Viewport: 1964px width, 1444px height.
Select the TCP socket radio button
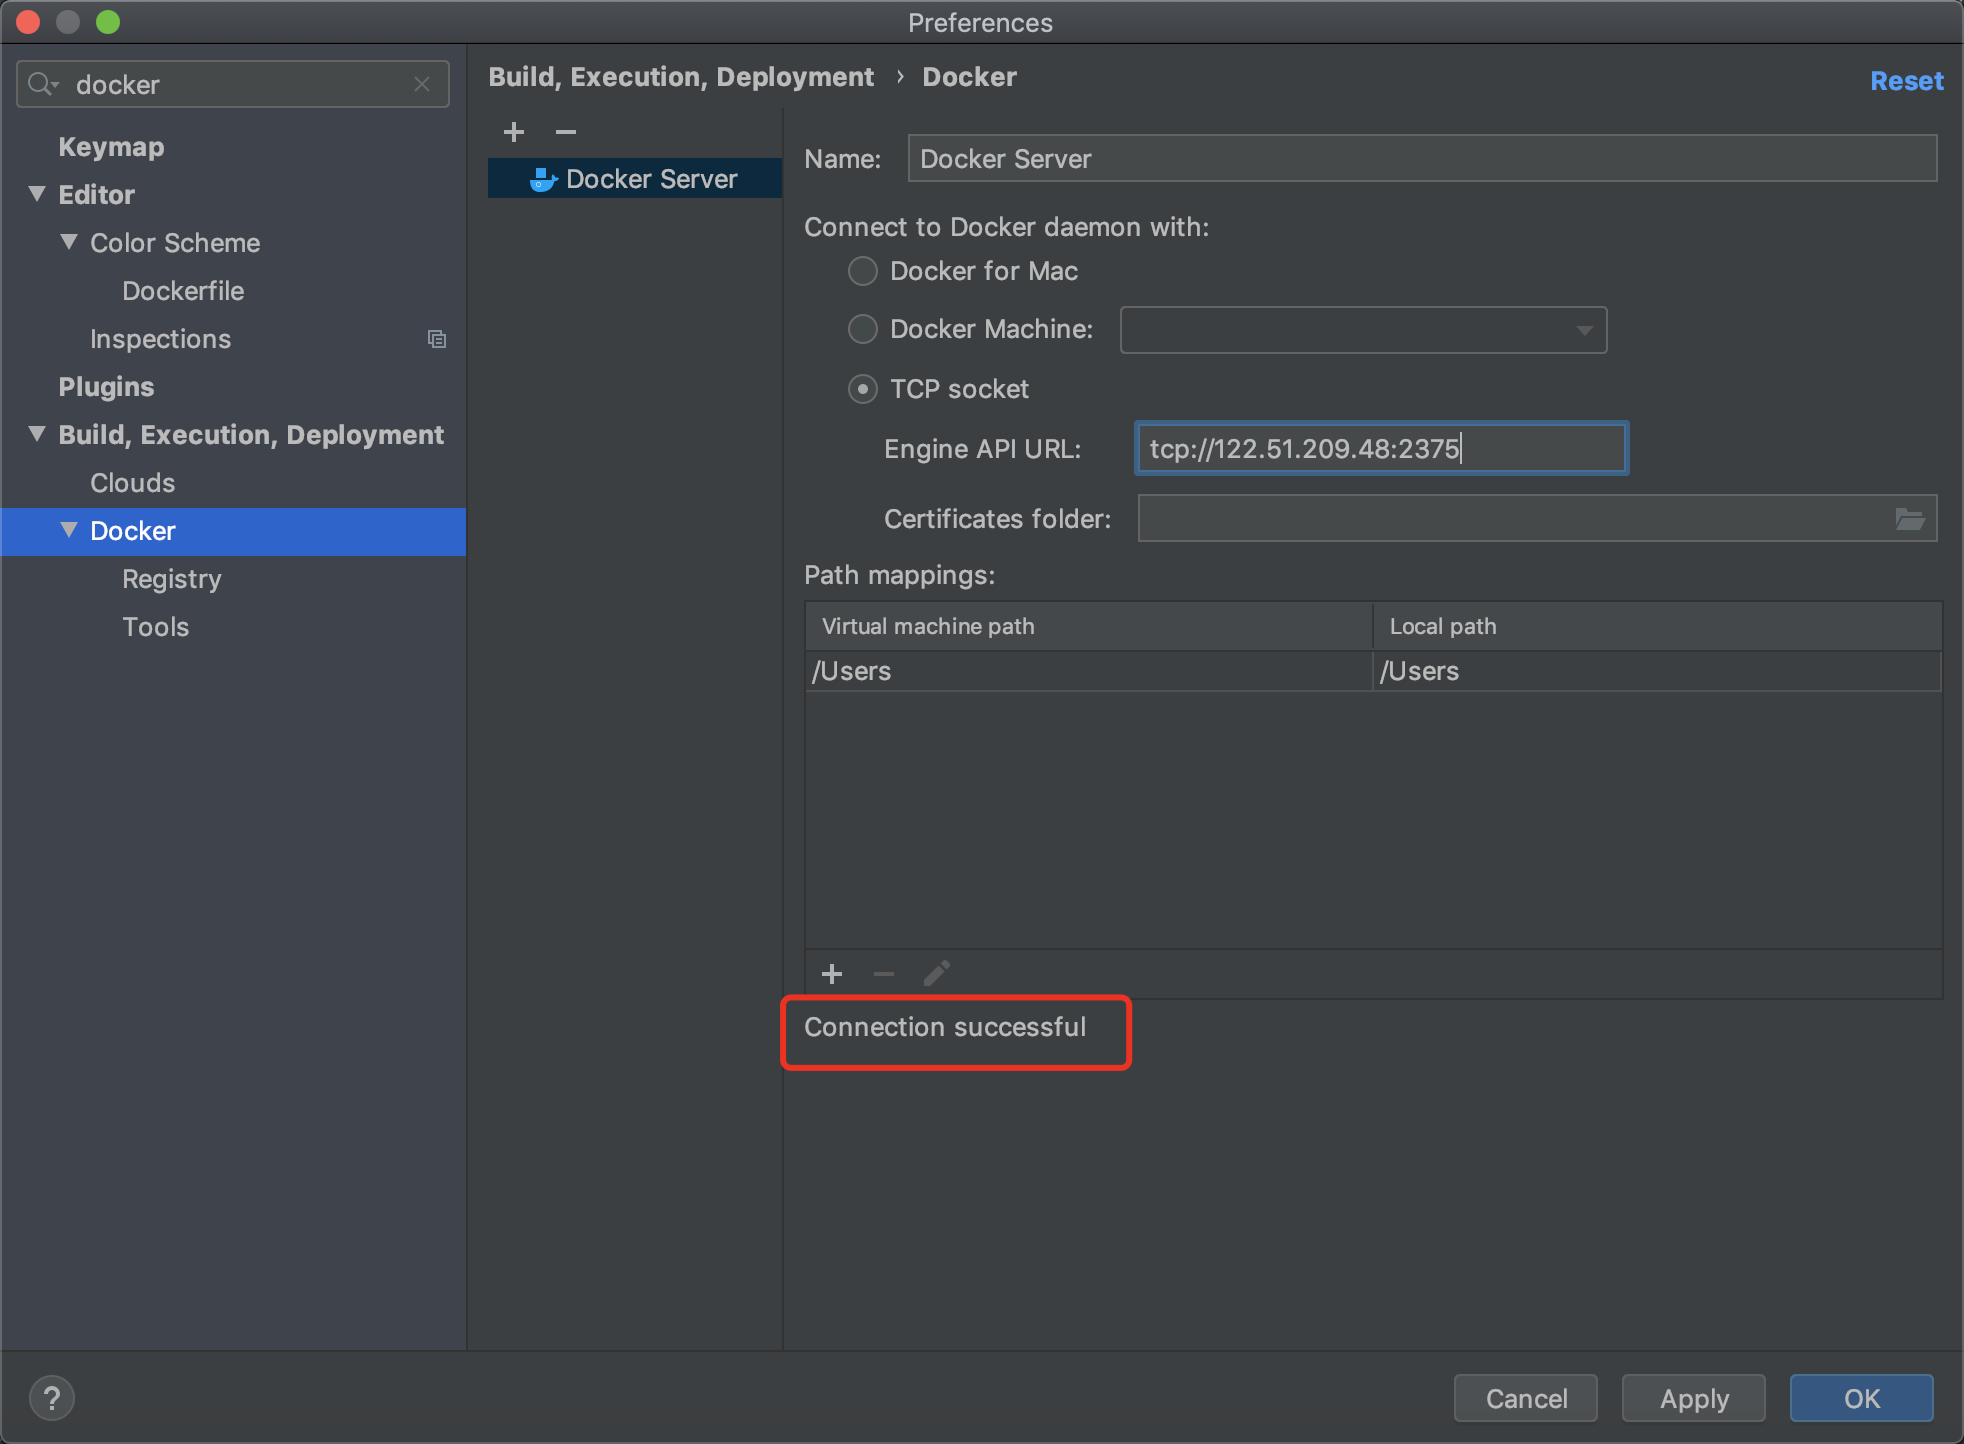tap(863, 389)
